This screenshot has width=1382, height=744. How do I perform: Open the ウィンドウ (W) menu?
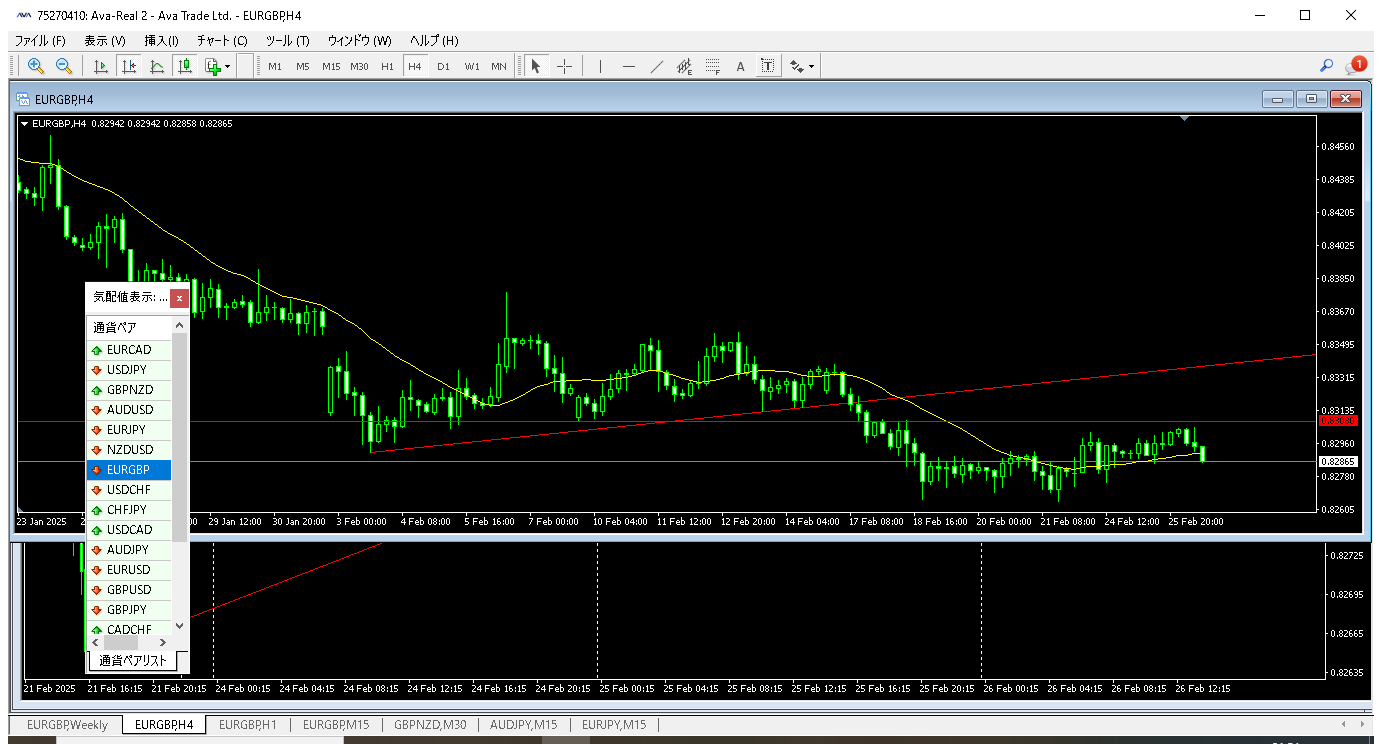point(360,41)
